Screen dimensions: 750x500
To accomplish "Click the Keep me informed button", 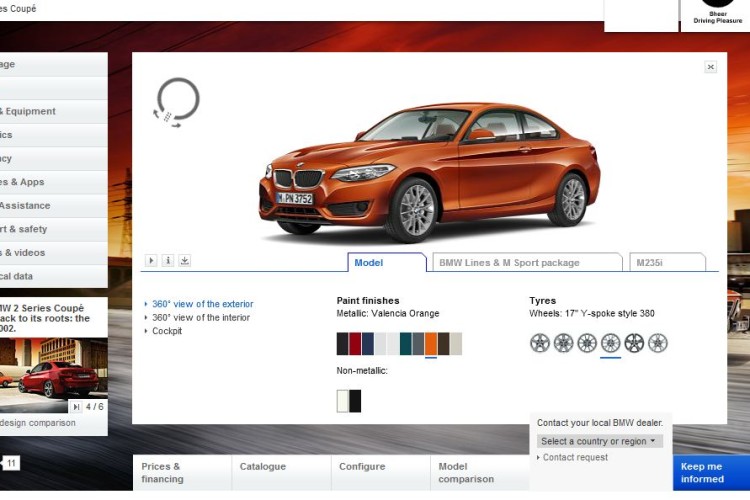I will (x=711, y=473).
